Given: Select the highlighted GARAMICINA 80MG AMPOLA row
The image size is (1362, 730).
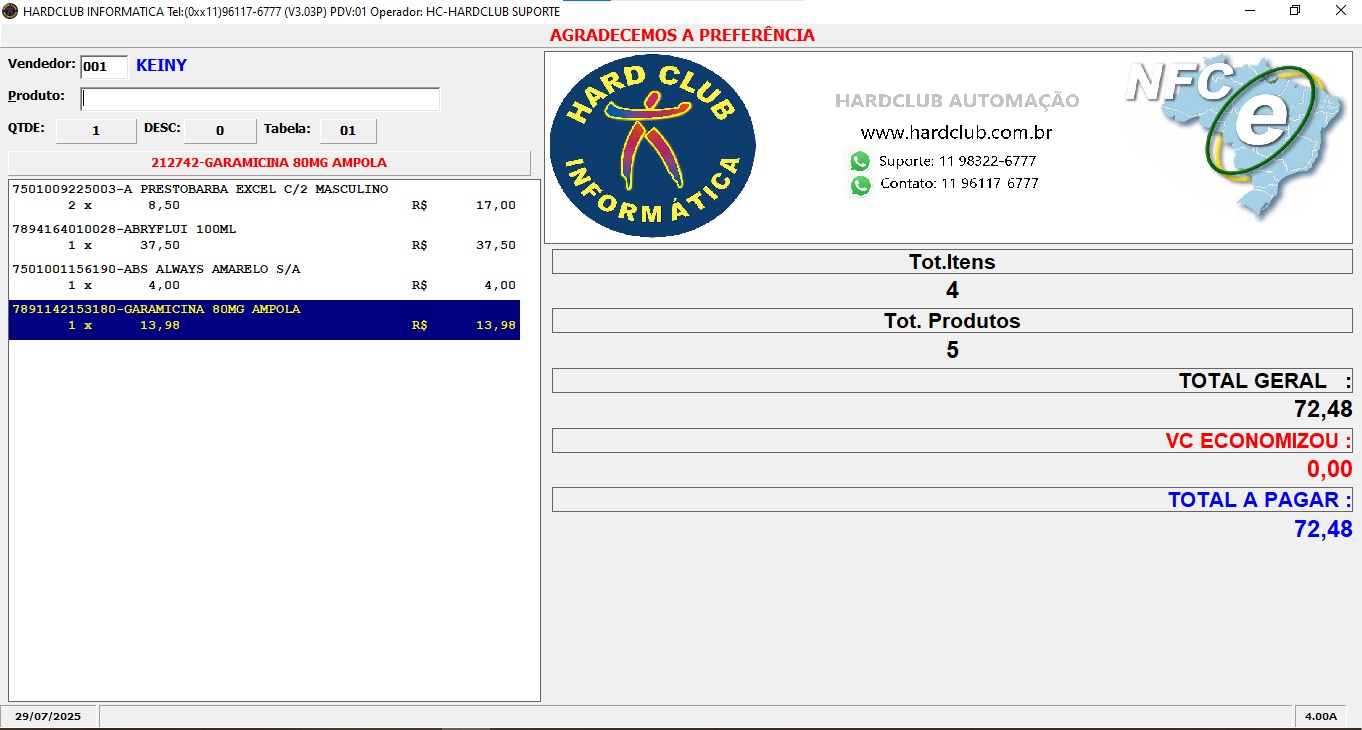Looking at the screenshot, I should click(264, 318).
